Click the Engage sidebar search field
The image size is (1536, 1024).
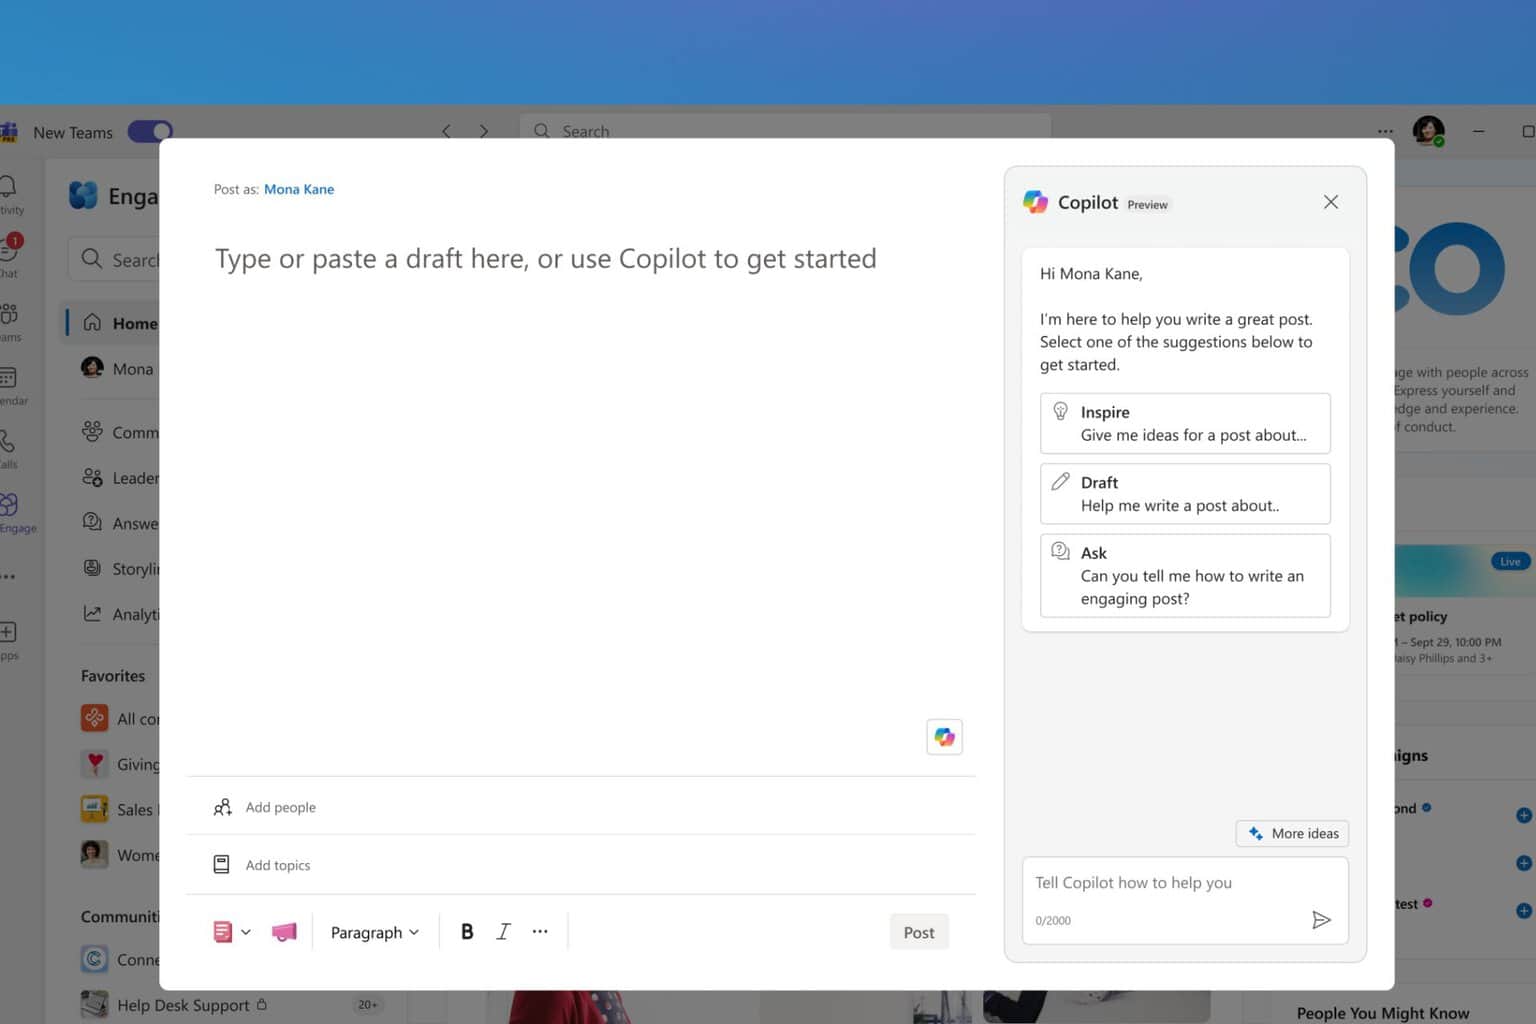[114, 259]
